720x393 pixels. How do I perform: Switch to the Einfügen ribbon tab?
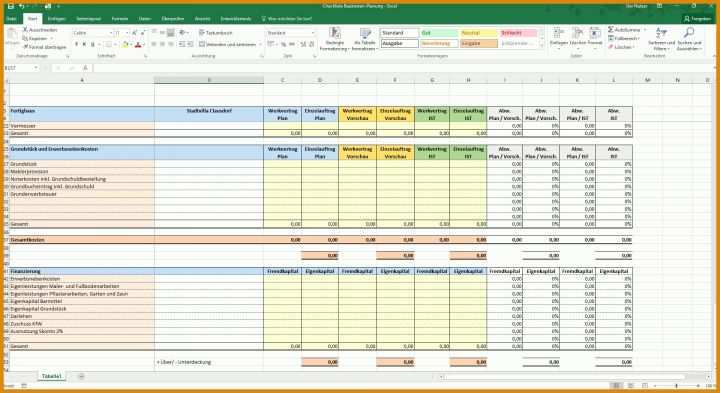click(x=56, y=19)
